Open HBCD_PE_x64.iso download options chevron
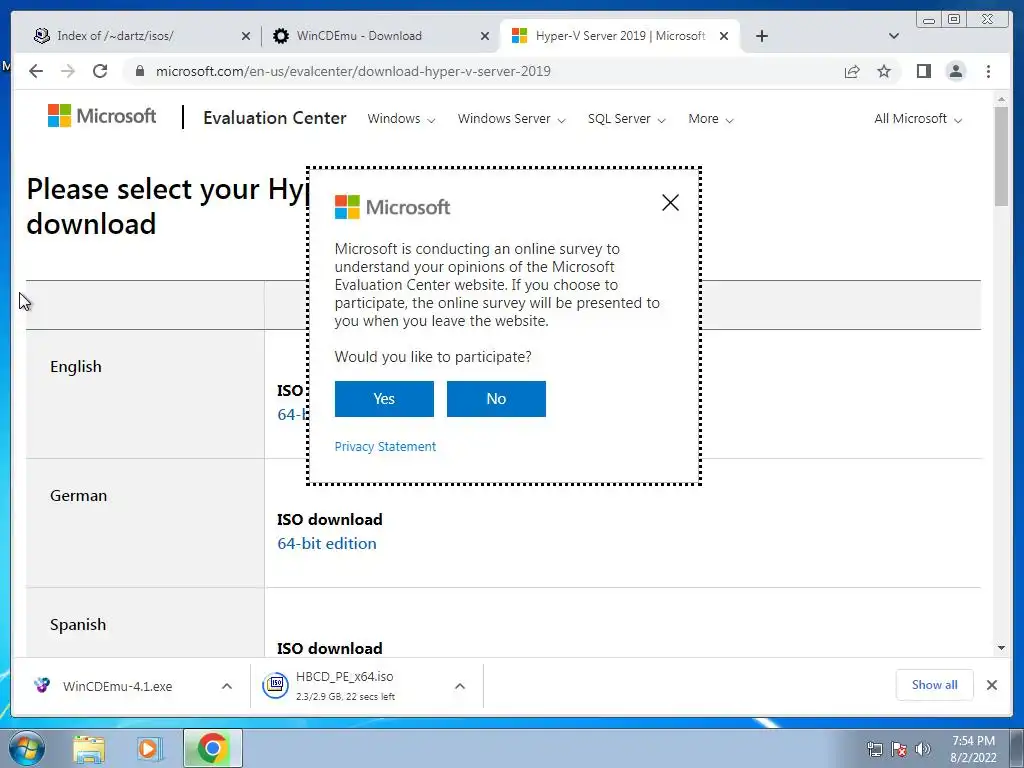This screenshot has height=768, width=1024. [460, 686]
